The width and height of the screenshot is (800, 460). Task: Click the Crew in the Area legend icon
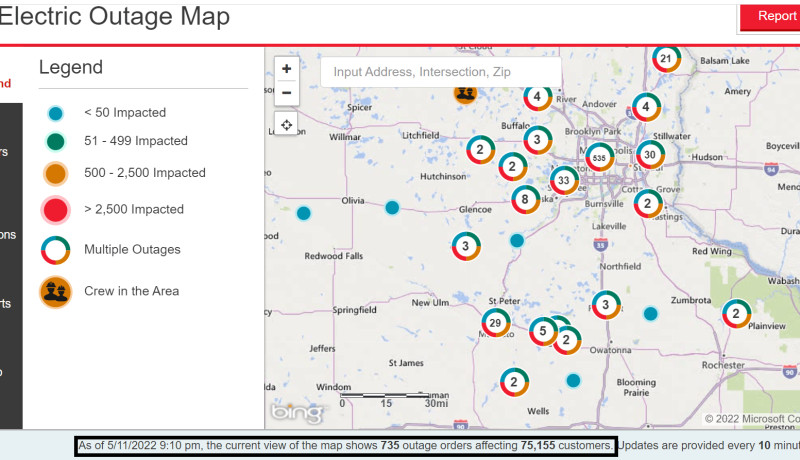coord(56,292)
